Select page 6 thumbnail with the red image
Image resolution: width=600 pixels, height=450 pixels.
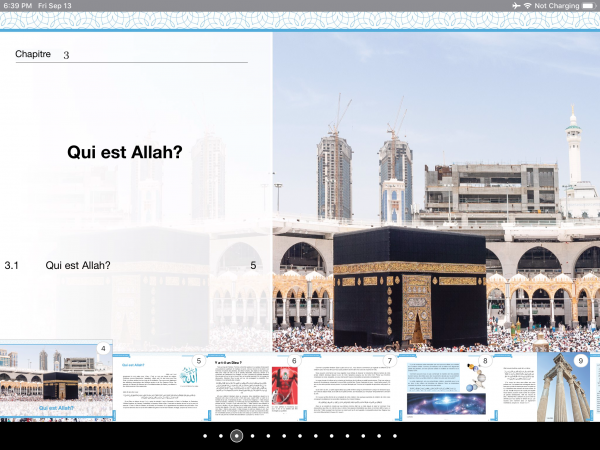click(256, 388)
